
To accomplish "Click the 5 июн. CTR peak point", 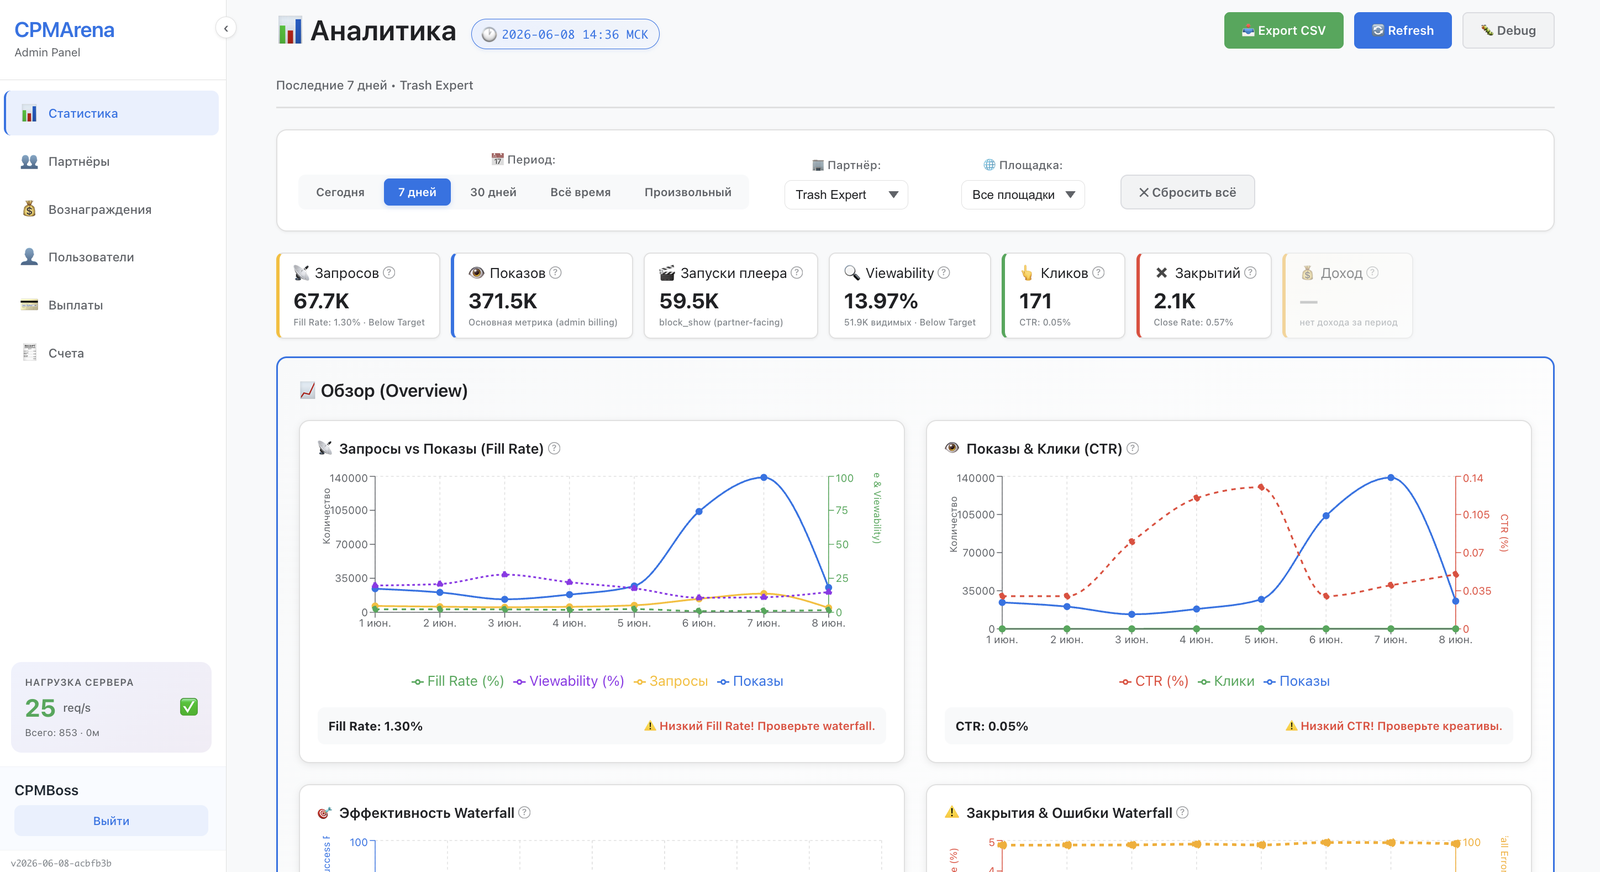I will pyautogui.click(x=1261, y=487).
